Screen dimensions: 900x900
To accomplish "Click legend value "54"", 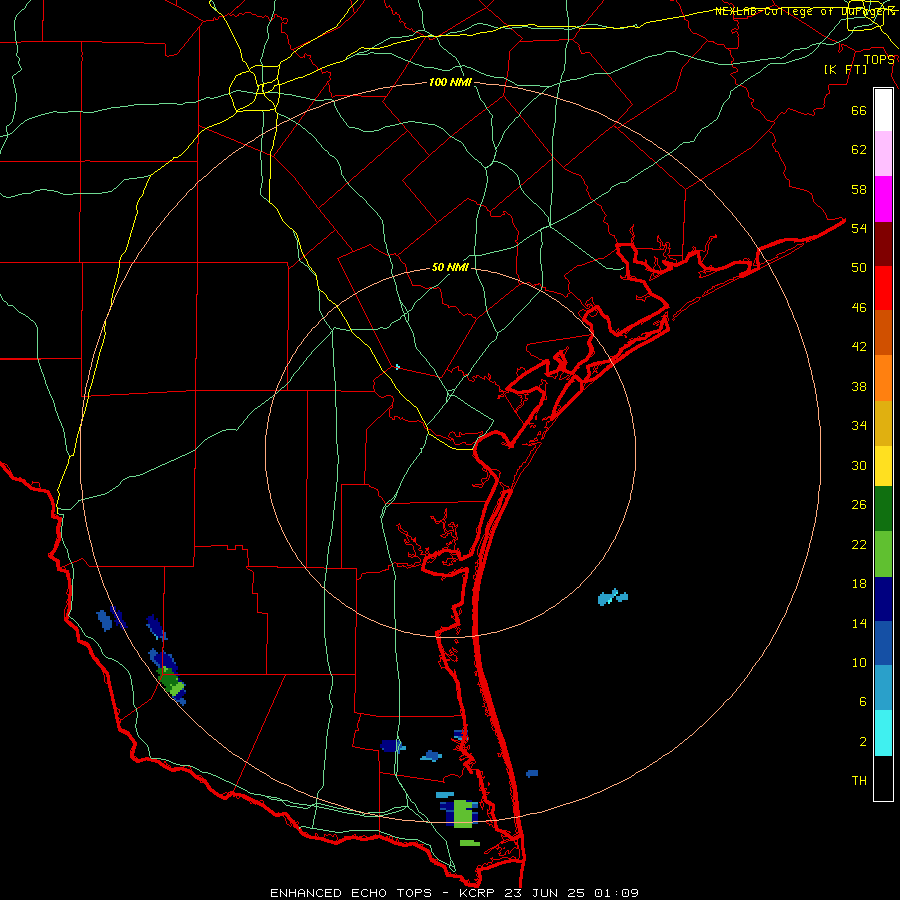I will (x=859, y=228).
